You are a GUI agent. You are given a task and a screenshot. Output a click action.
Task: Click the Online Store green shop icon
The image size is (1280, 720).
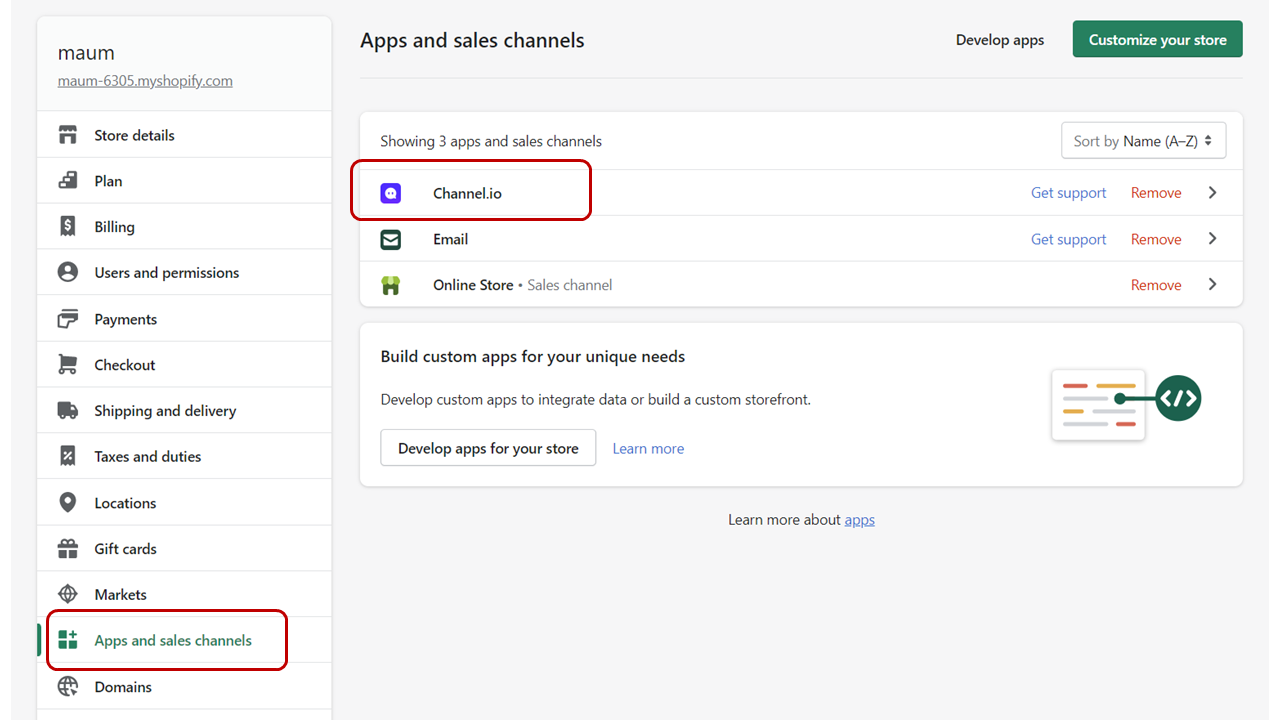click(391, 285)
